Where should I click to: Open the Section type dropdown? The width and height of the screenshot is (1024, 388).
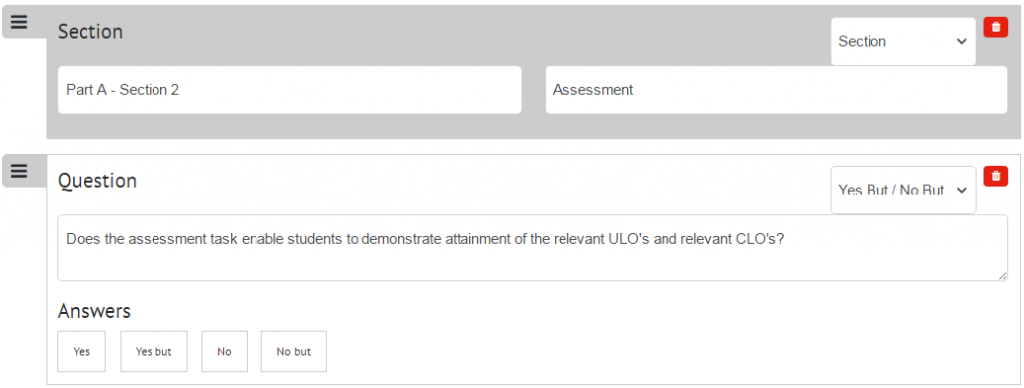coord(903,41)
